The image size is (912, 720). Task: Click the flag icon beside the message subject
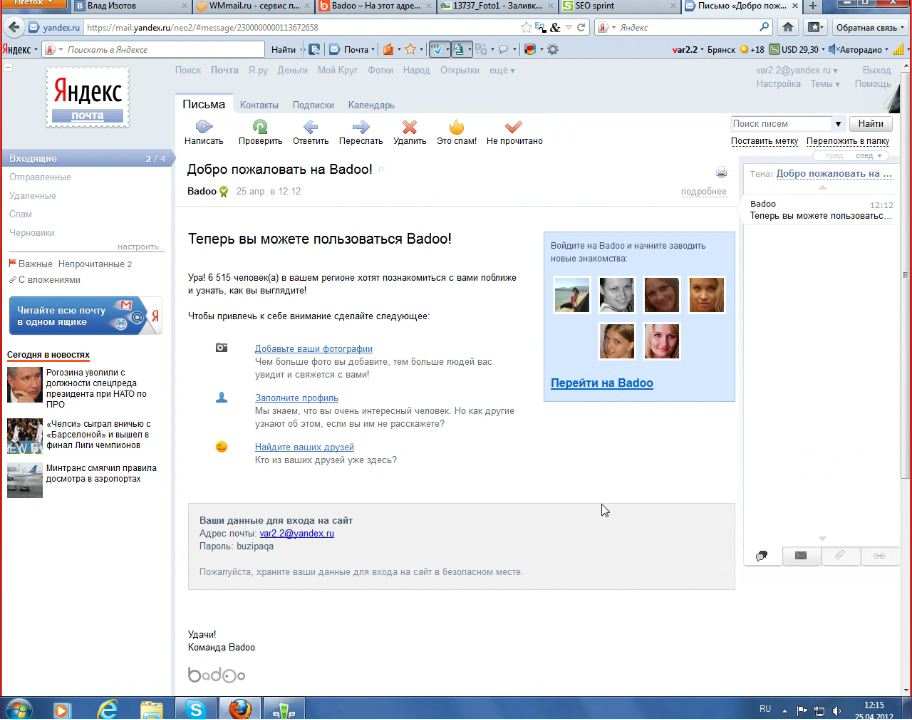(x=382, y=170)
